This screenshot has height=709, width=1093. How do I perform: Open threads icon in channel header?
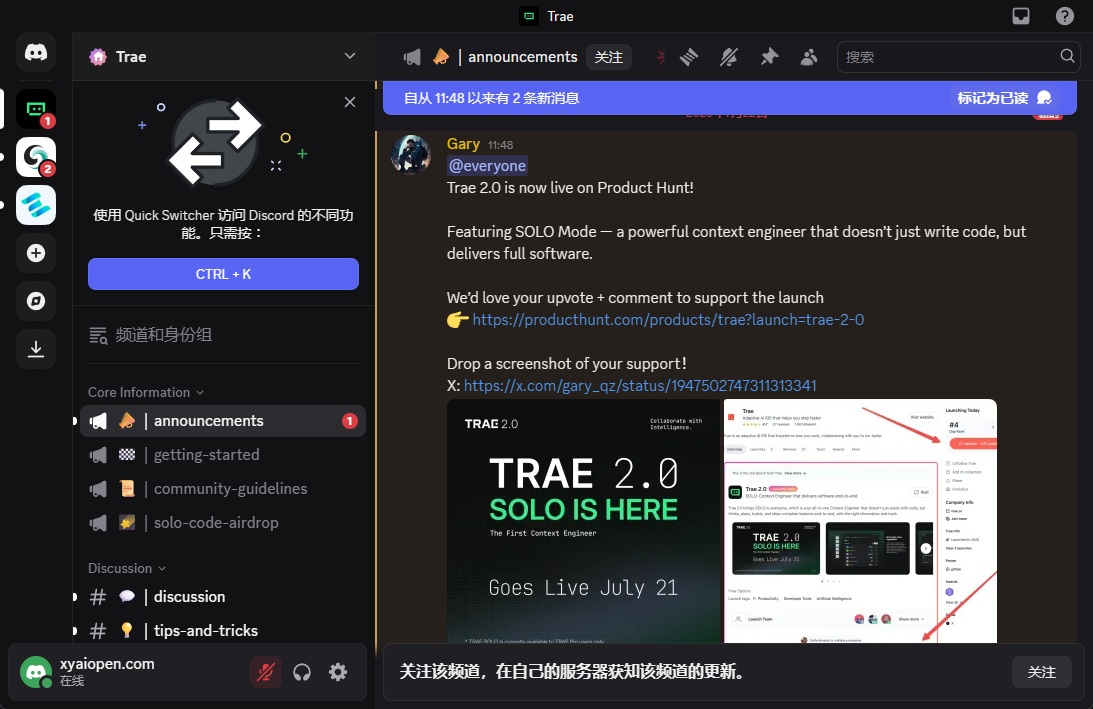tap(689, 57)
